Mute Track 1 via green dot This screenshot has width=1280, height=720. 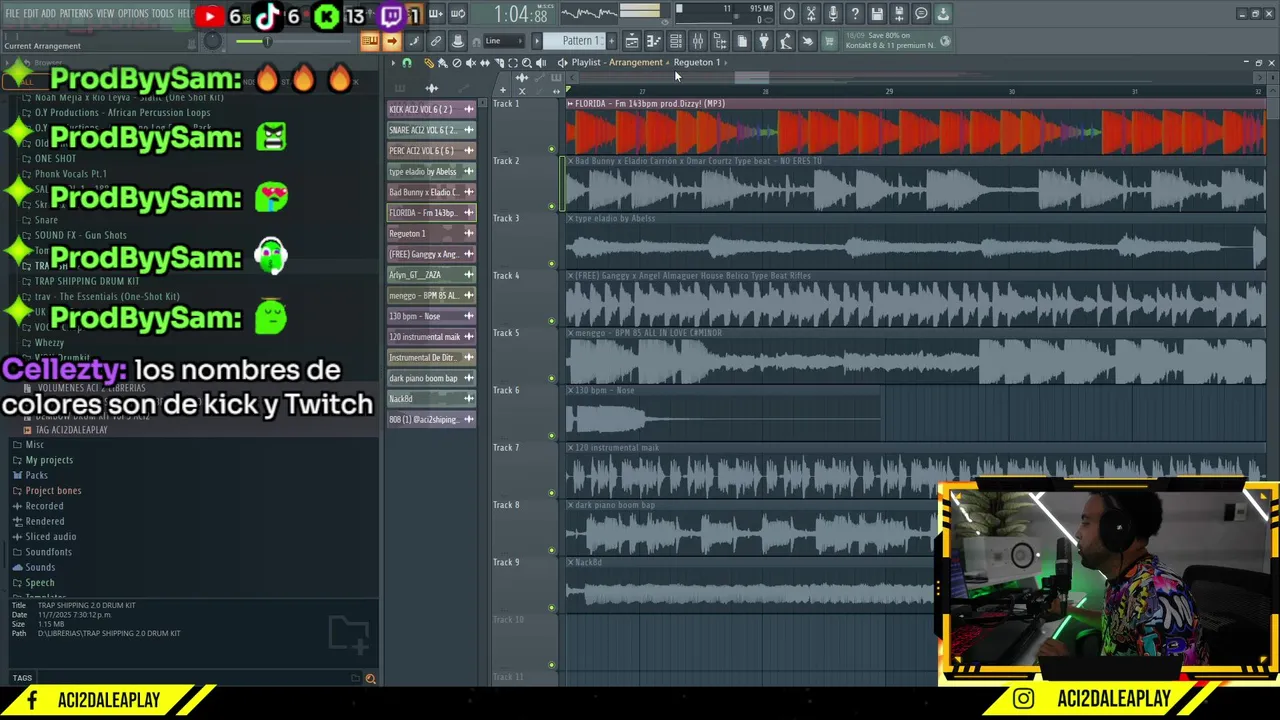pos(551,149)
